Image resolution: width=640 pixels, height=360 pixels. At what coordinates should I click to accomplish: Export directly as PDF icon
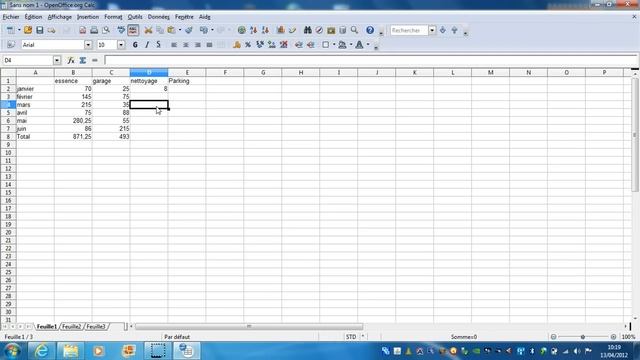[82, 30]
